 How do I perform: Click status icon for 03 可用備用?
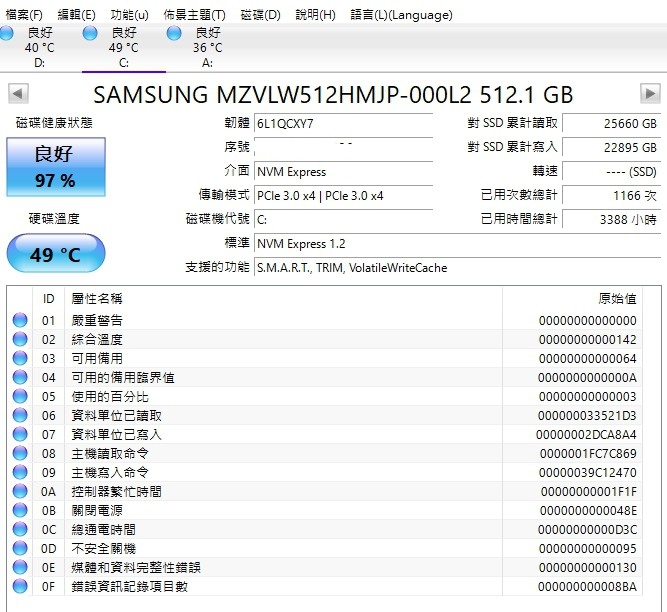click(x=20, y=358)
